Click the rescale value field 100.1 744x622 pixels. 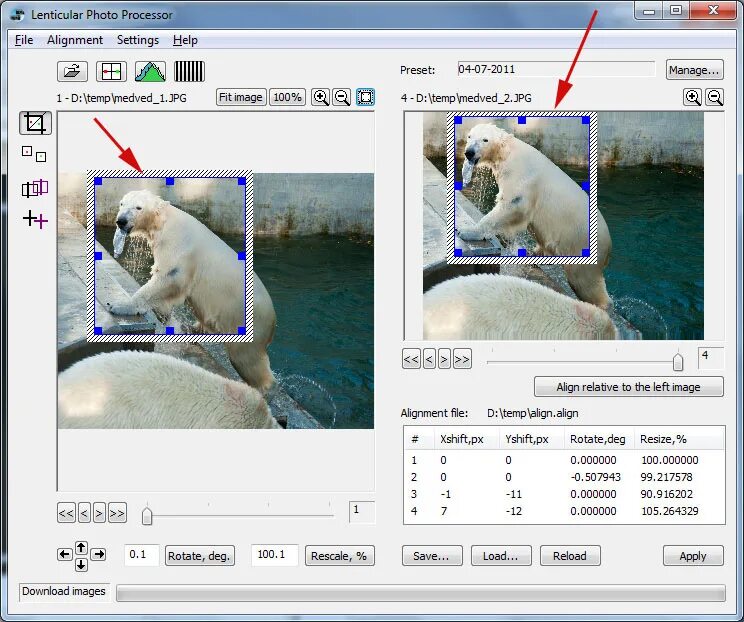[x=275, y=555]
